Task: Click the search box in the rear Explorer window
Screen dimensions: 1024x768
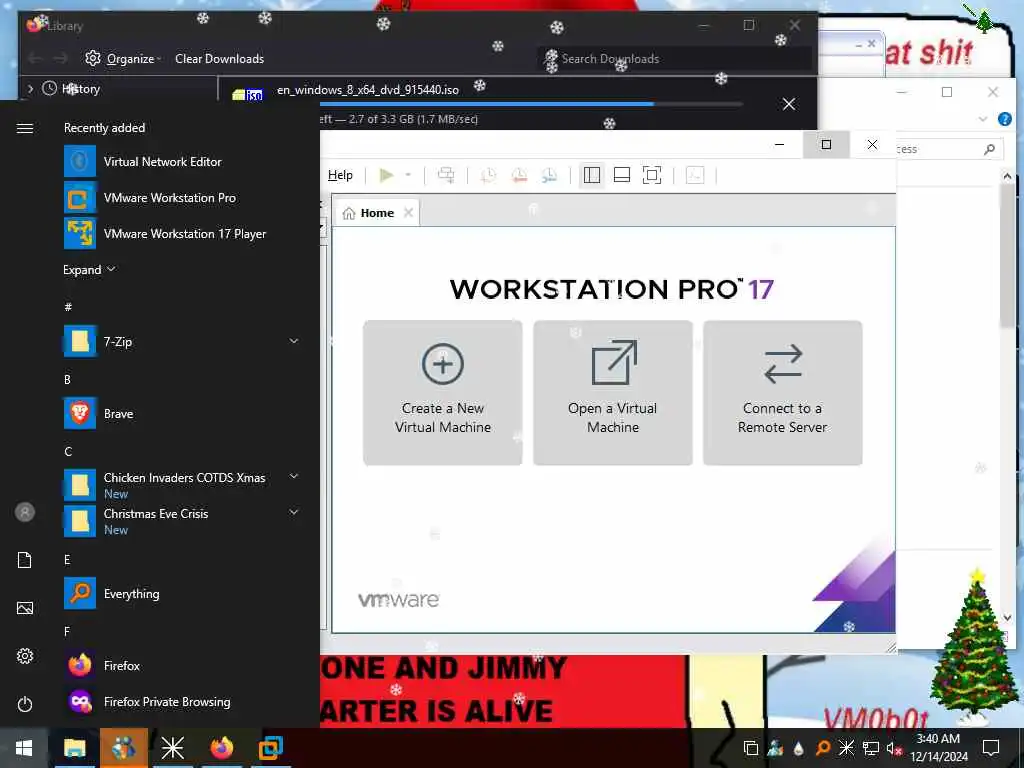Action: pyautogui.click(x=948, y=149)
